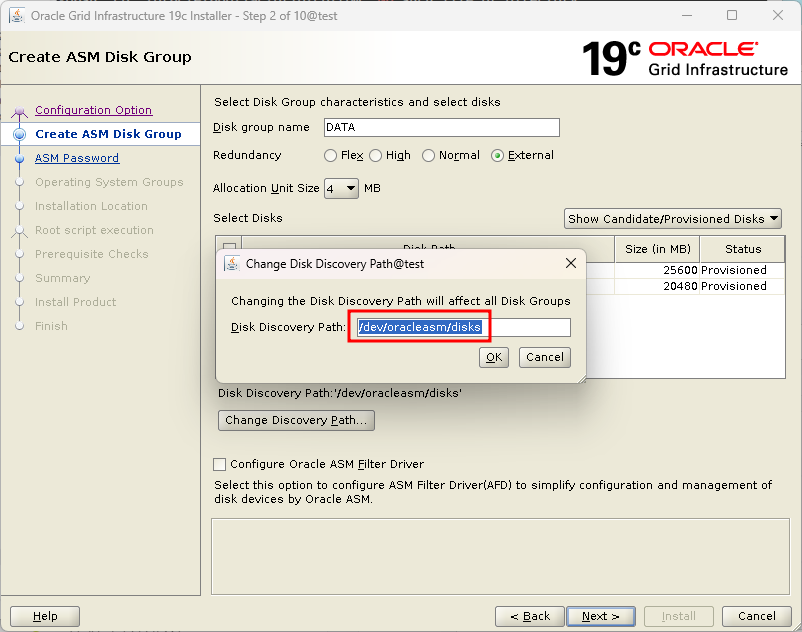This screenshot has height=632, width=802.
Task: Click the Size (in MB) column header
Action: pos(657,249)
